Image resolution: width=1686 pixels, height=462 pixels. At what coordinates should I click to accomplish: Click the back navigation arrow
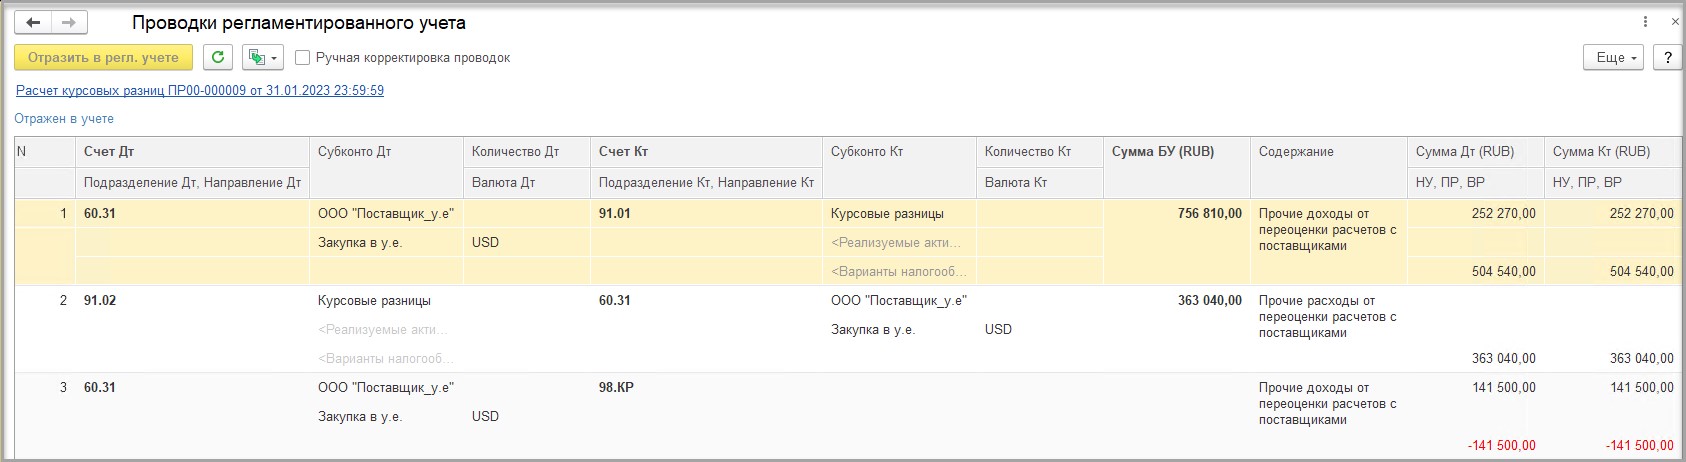click(x=33, y=22)
